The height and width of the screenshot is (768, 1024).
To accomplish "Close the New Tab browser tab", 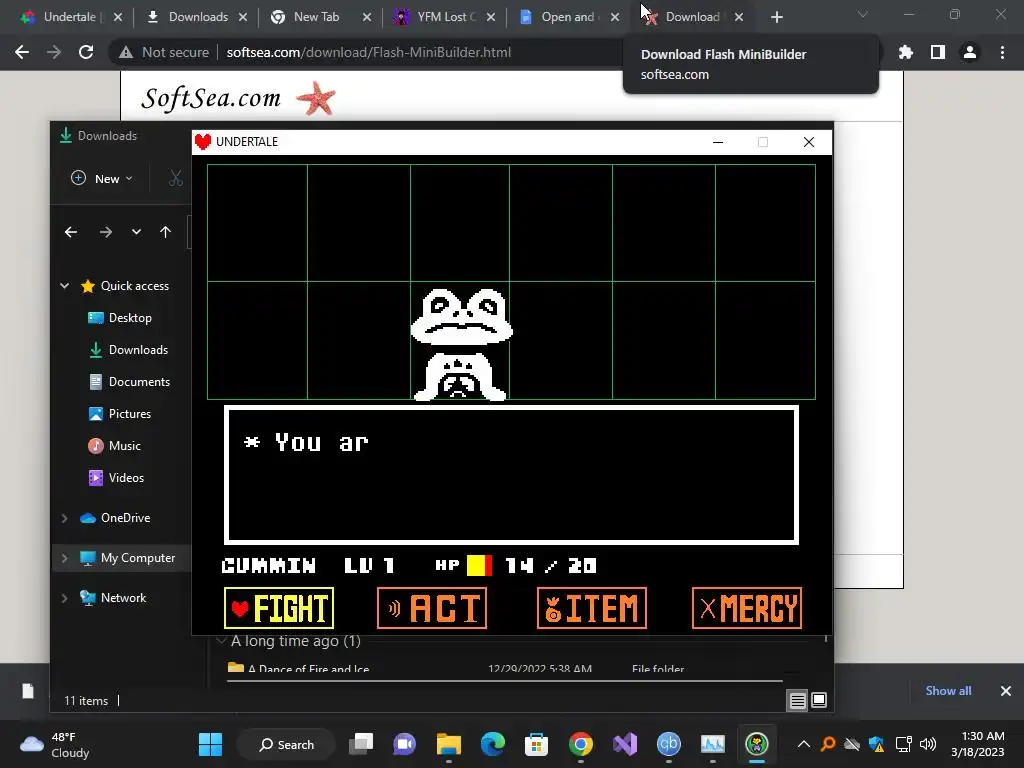I will click(367, 17).
